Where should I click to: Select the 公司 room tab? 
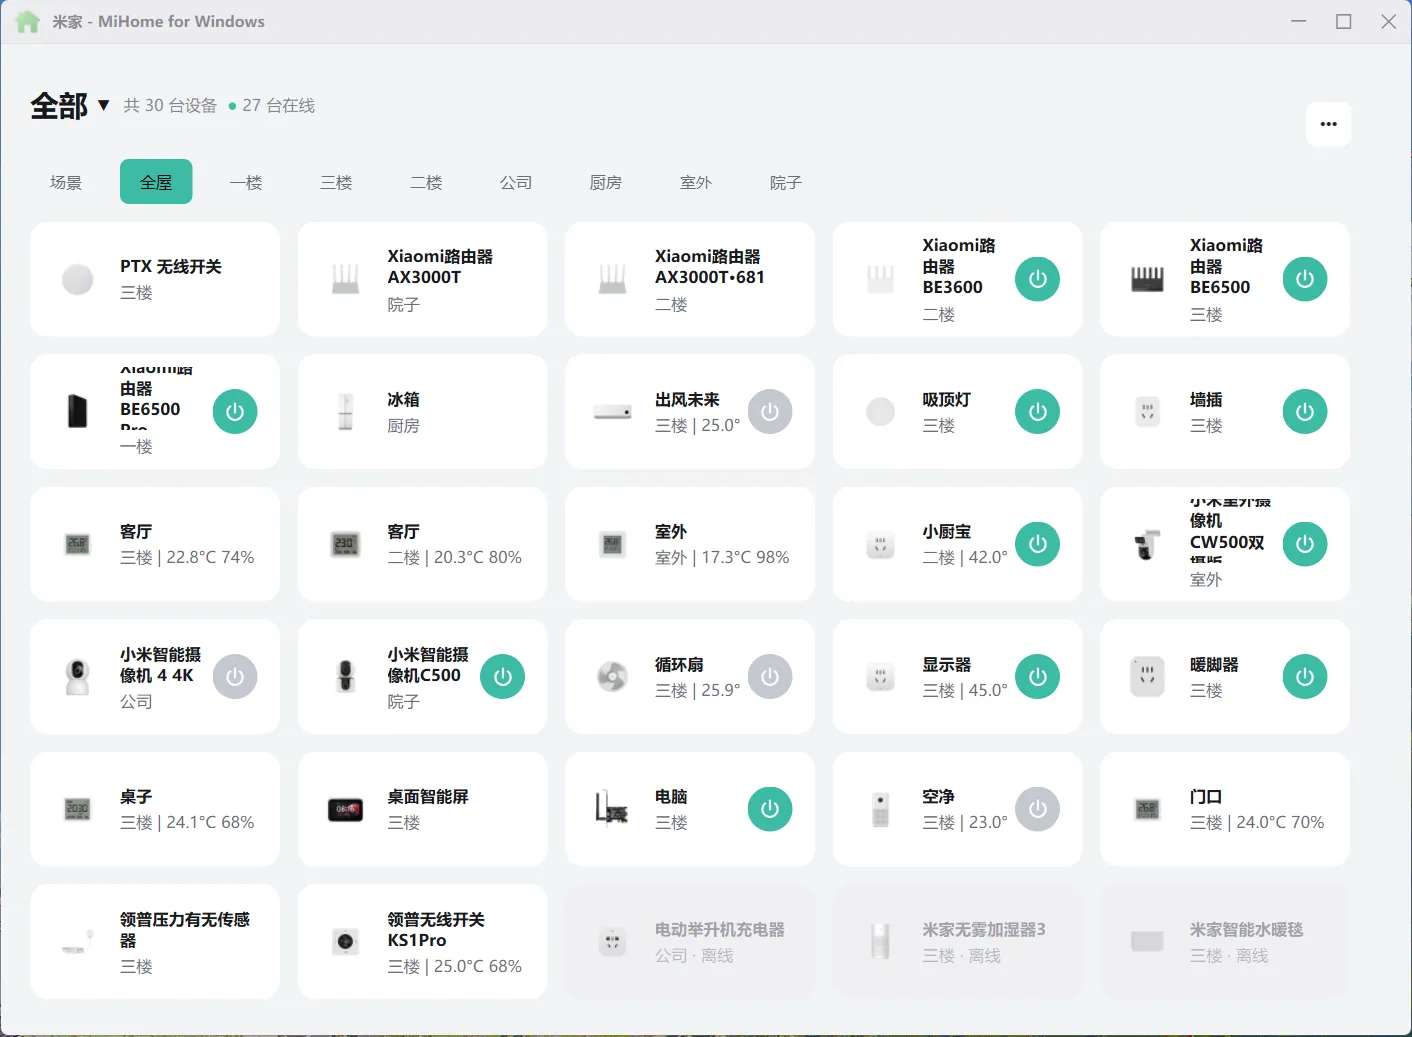[x=516, y=182]
